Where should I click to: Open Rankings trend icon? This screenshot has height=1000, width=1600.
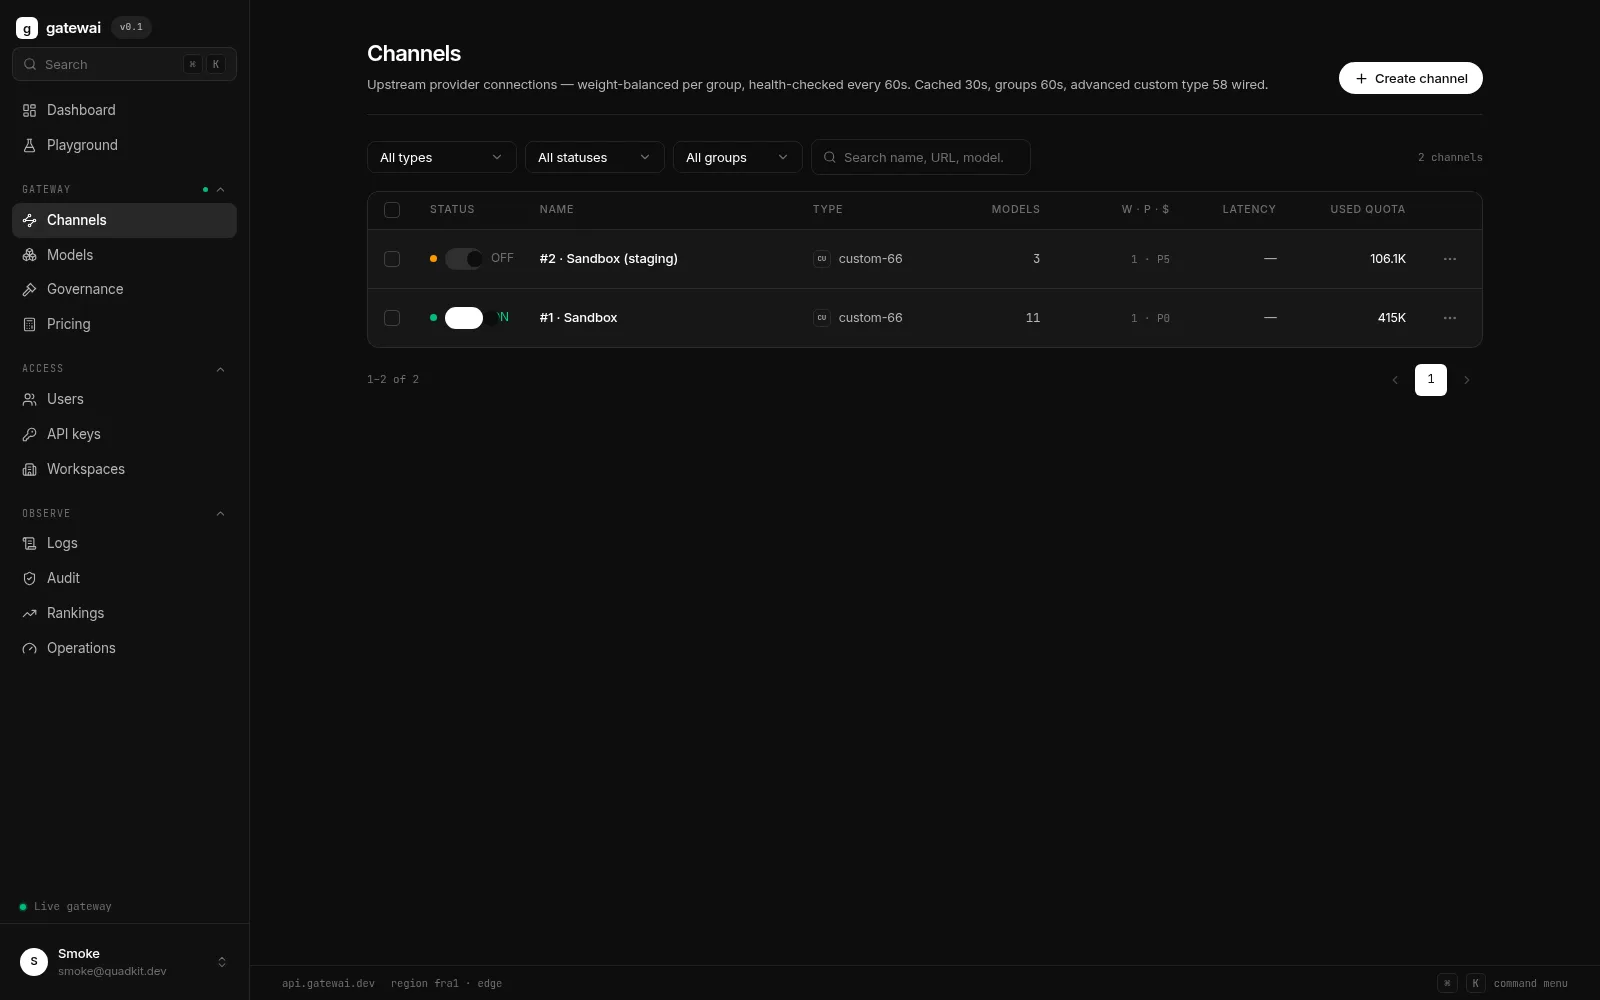[30, 613]
